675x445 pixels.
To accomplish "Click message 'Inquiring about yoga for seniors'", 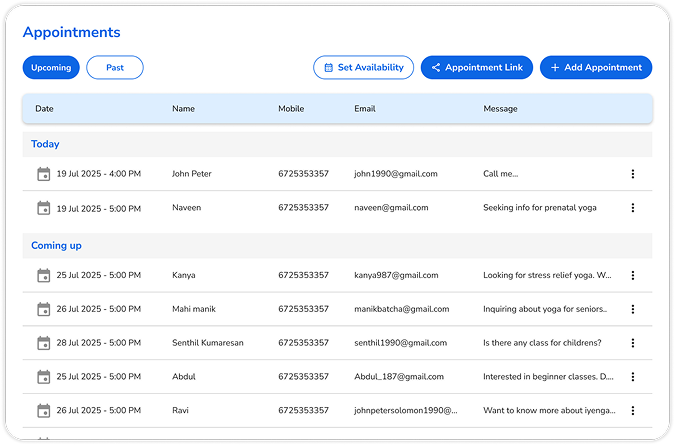I will pyautogui.click(x=545, y=309).
